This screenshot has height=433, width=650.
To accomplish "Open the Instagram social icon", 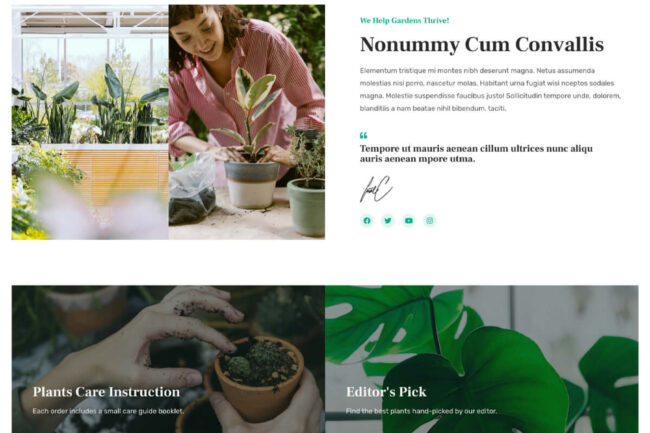I will point(429,220).
